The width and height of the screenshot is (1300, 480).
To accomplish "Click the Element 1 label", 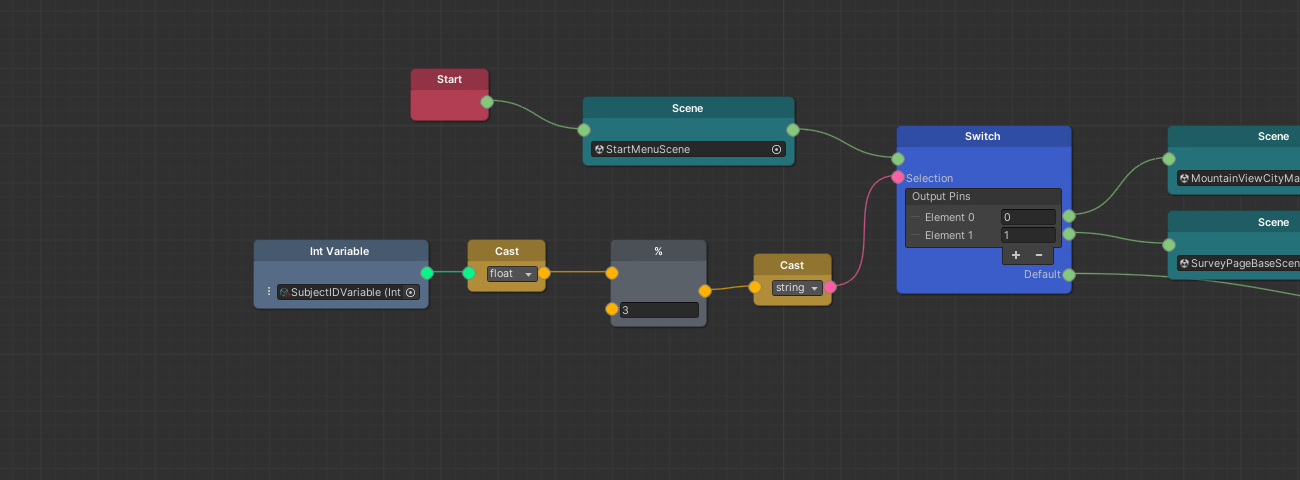I will [x=949, y=235].
